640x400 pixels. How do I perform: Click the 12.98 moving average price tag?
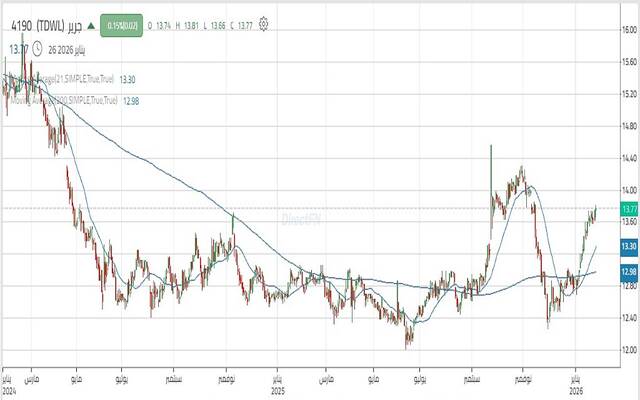629,271
